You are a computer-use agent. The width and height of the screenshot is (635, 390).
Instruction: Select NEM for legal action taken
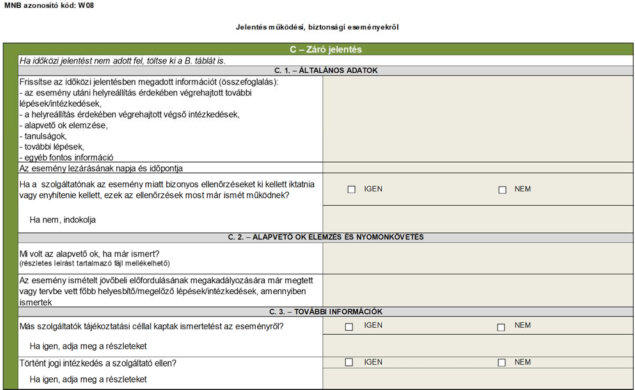tap(501, 362)
